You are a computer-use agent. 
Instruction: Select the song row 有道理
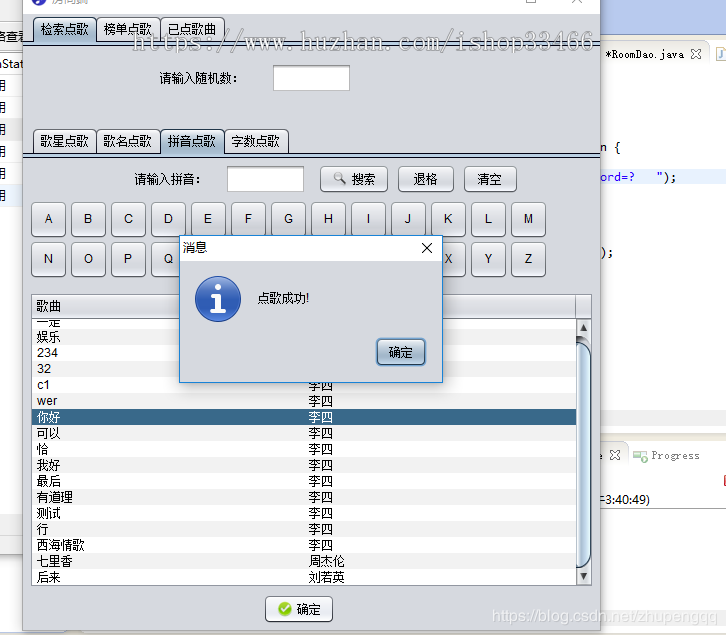[x=304, y=497]
